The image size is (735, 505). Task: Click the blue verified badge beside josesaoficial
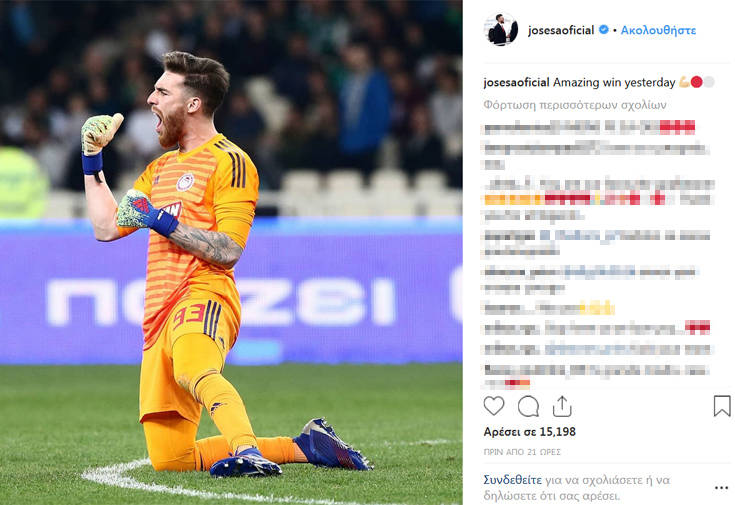[604, 30]
